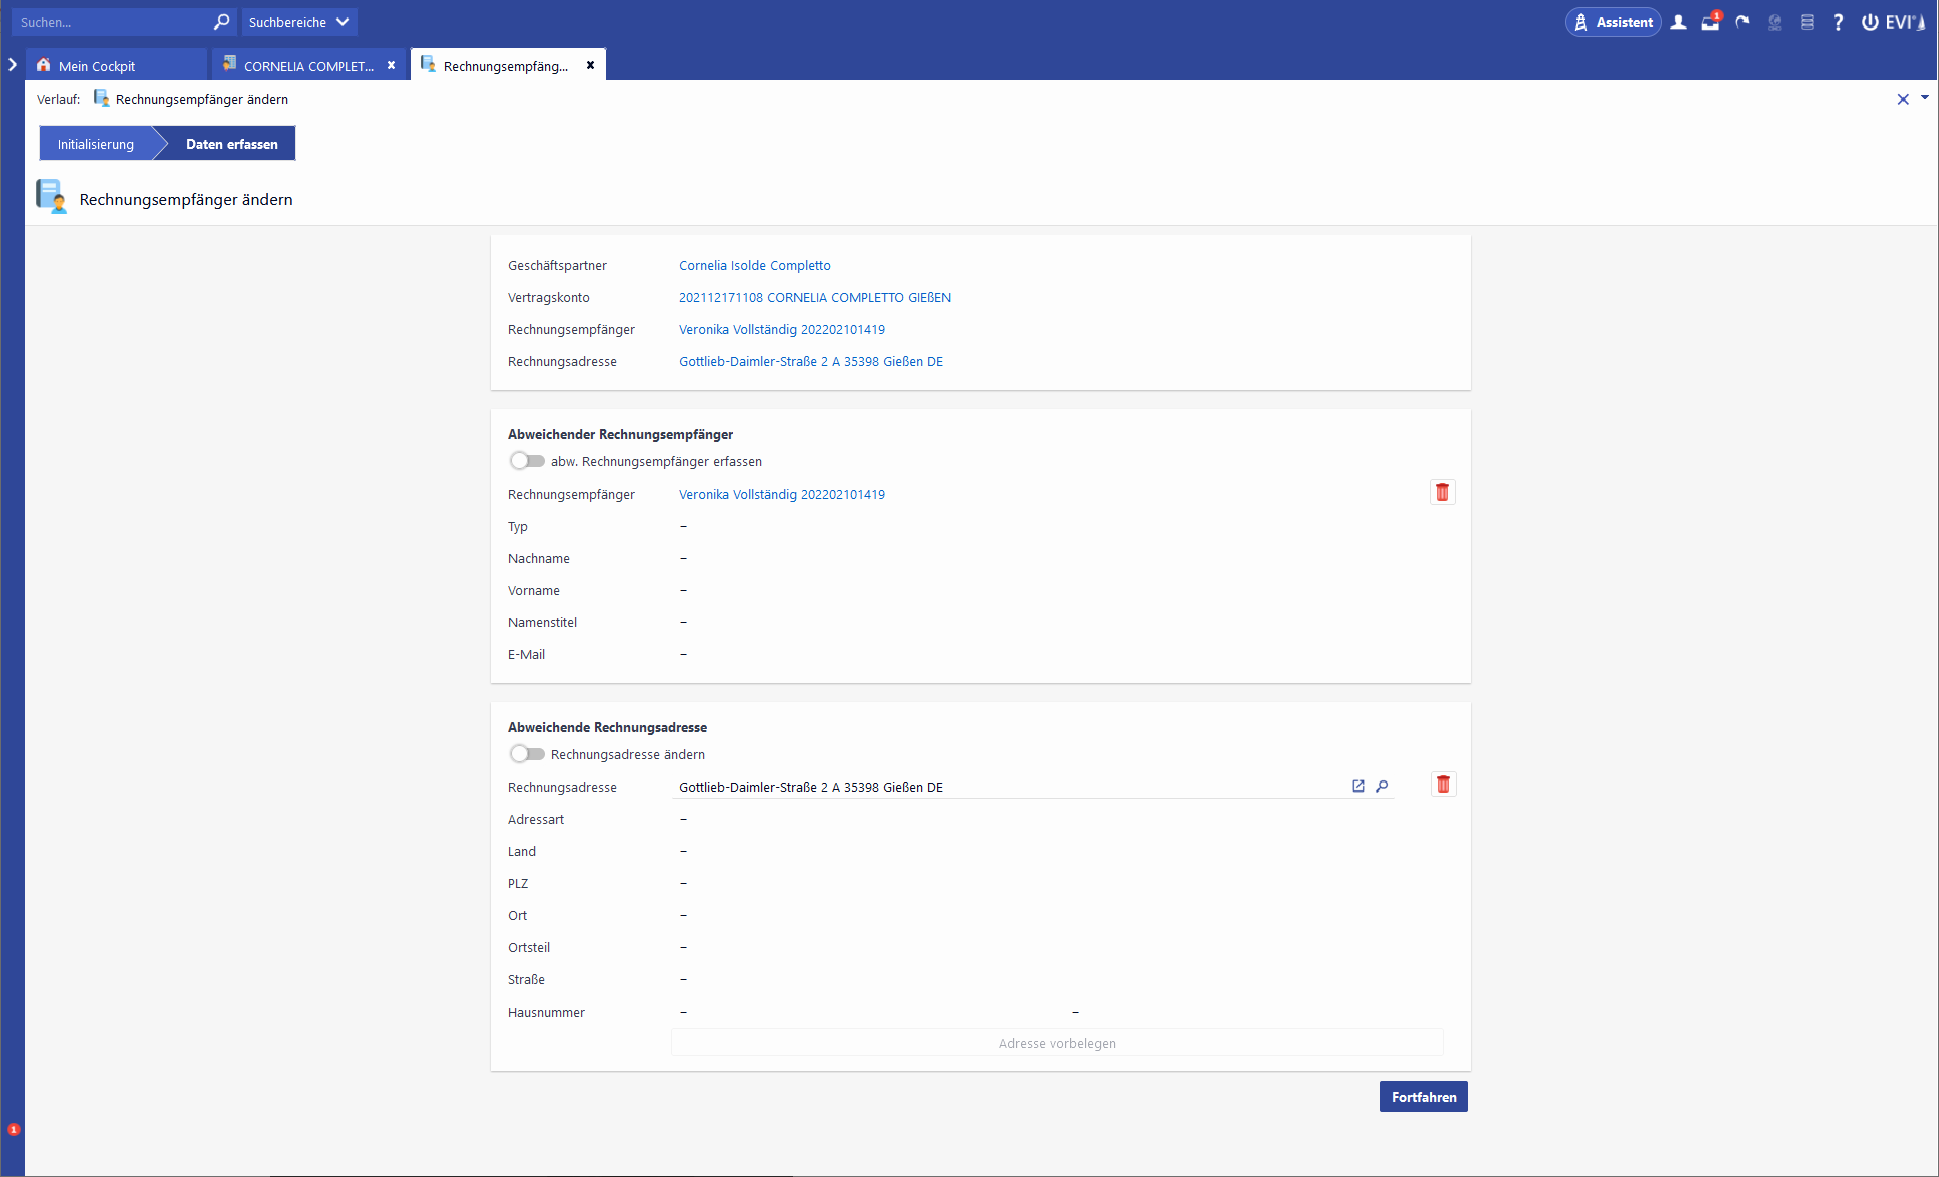Click the search magnifier icon in top bar
This screenshot has height=1177, width=1939.
click(x=221, y=21)
